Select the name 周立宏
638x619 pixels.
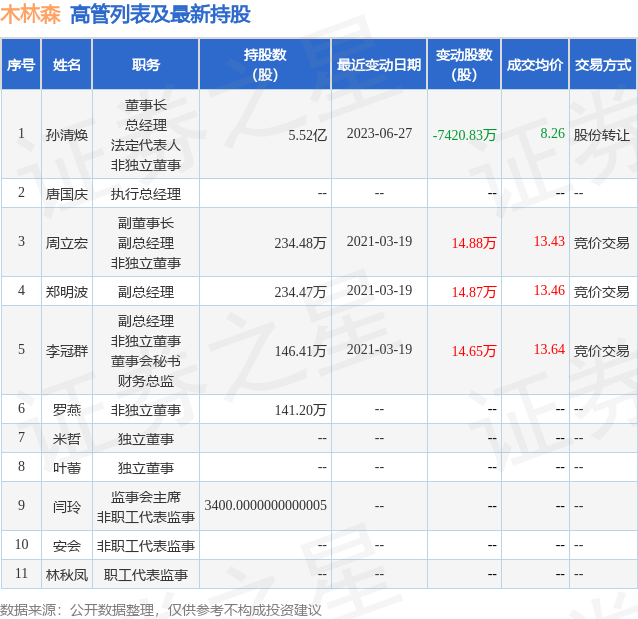pyautogui.click(x=67, y=243)
